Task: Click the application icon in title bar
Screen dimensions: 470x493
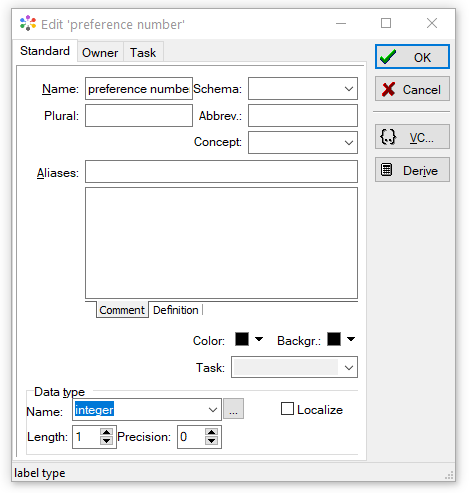Action: click(28, 23)
